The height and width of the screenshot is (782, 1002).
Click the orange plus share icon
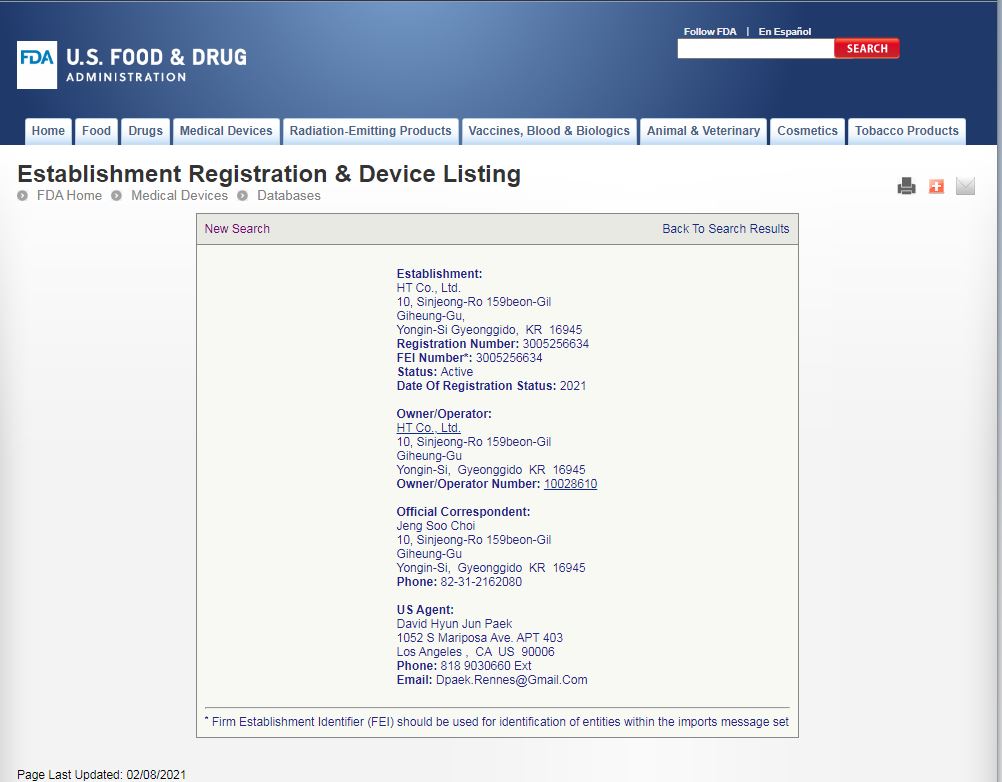(936, 186)
